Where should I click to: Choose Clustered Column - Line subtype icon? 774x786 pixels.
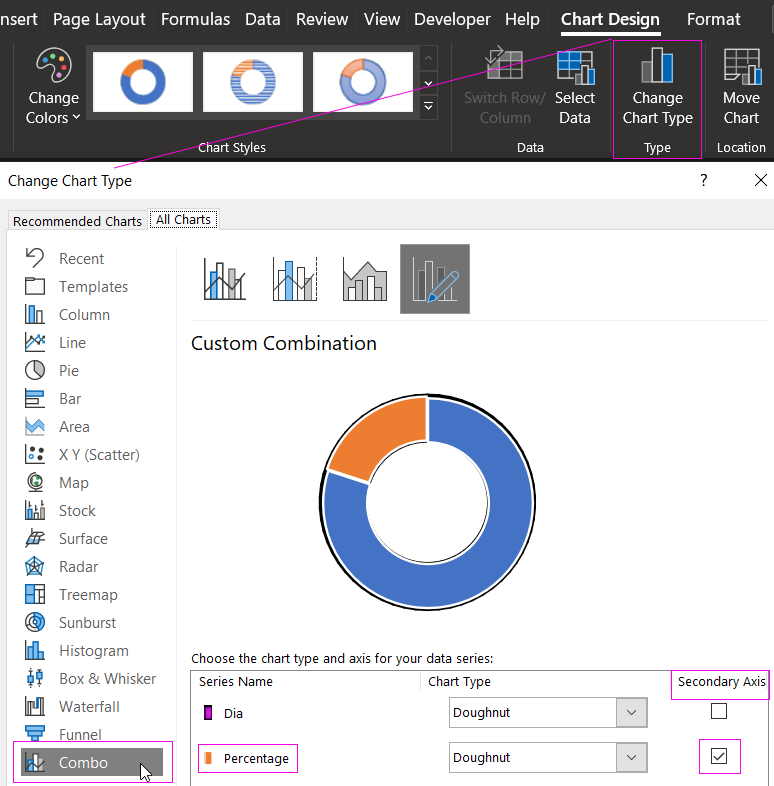[225, 279]
